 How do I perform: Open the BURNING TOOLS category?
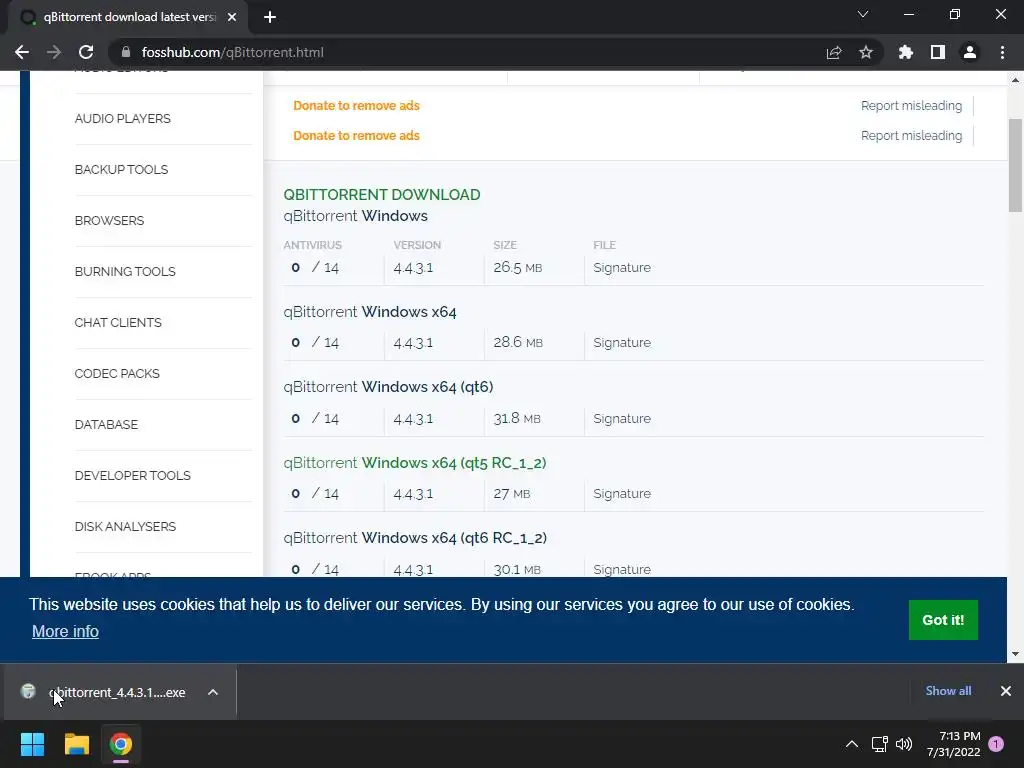coord(125,272)
